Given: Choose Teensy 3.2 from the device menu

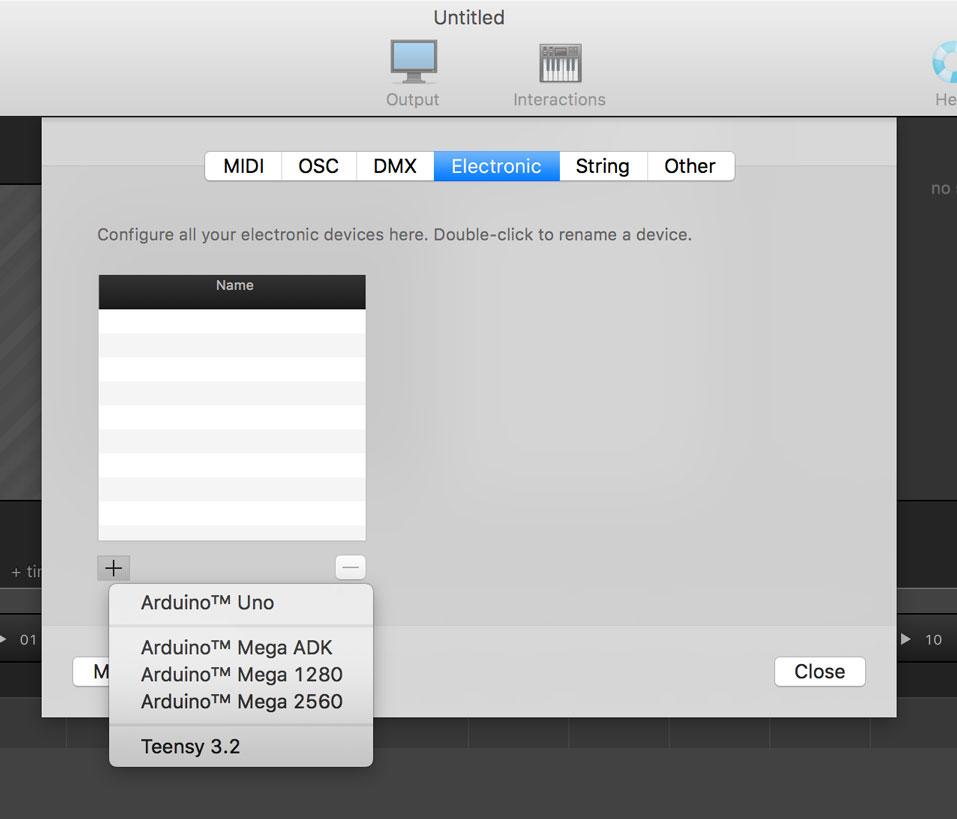Looking at the screenshot, I should click(190, 747).
